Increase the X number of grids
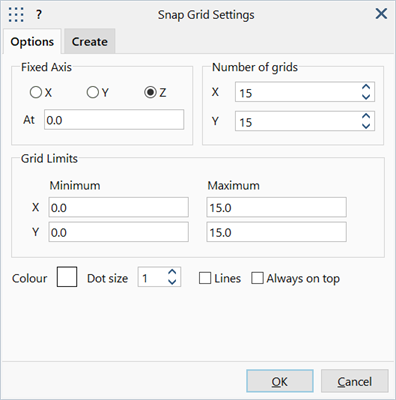 366,87
